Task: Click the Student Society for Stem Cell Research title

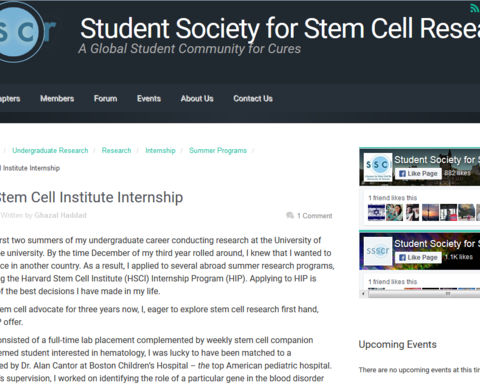Action: 280,28
